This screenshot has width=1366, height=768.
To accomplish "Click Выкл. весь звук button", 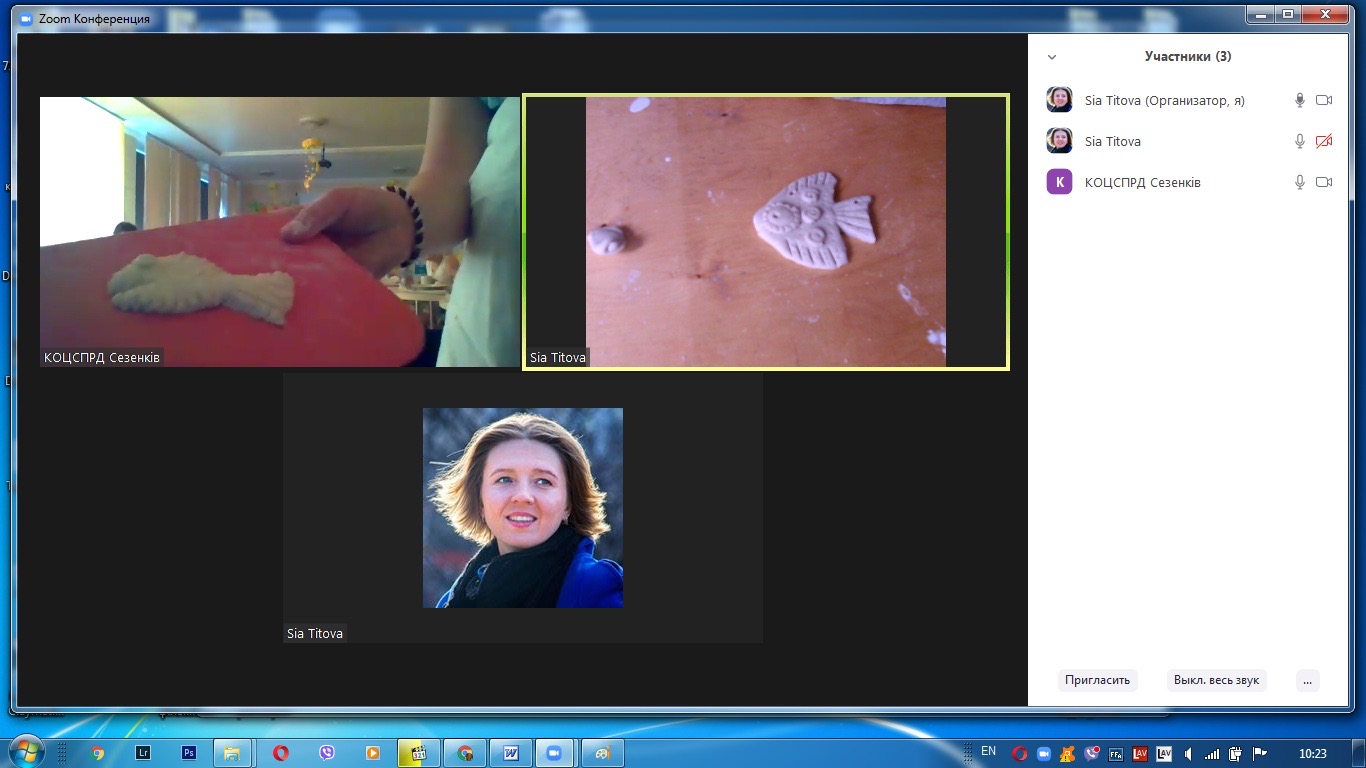I will tap(1216, 680).
